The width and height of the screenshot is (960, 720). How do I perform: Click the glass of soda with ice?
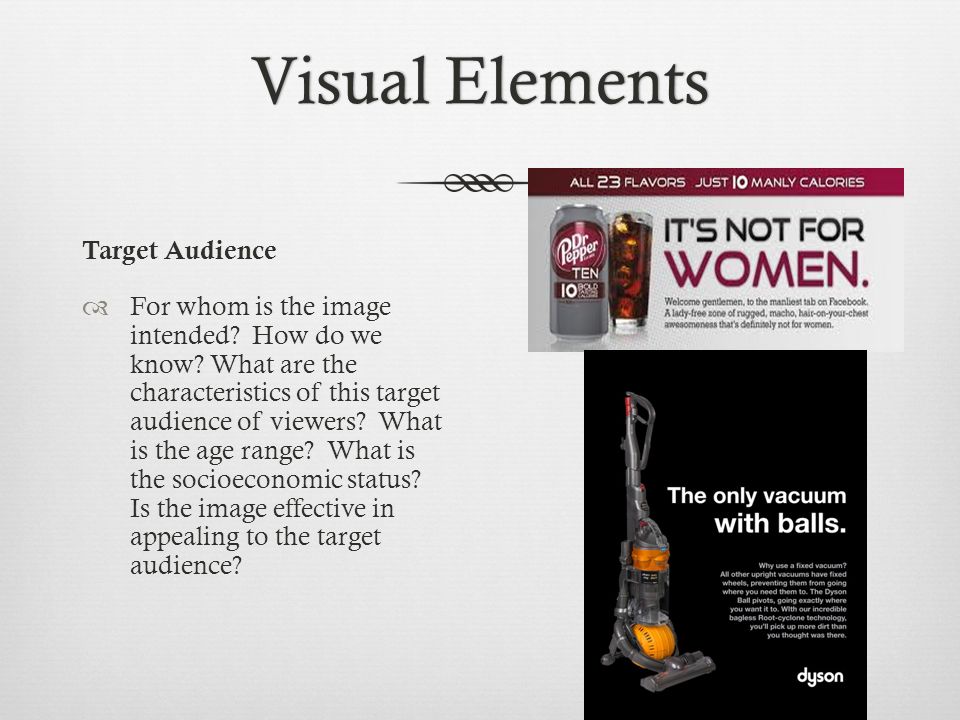(630, 271)
